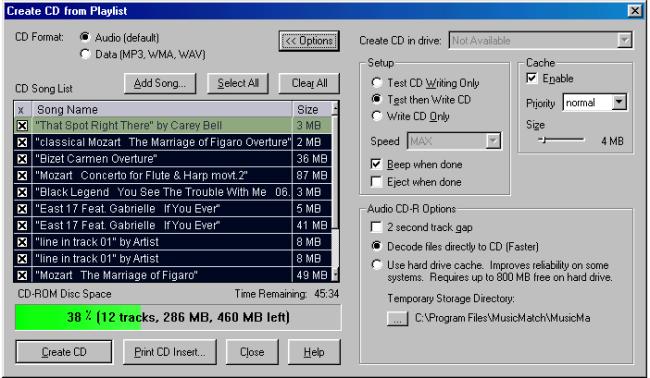Select "Mozart The Marriage of Figaro" row

click(x=173, y=275)
